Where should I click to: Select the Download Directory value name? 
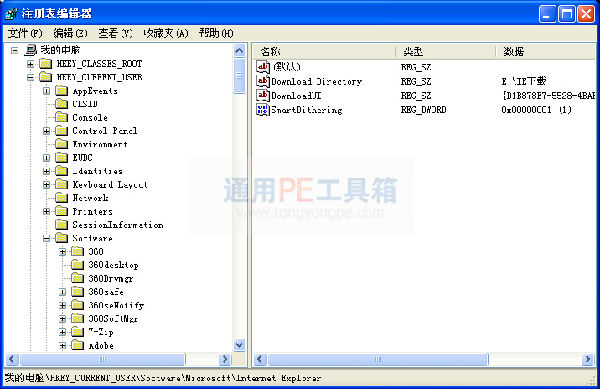pyautogui.click(x=316, y=81)
